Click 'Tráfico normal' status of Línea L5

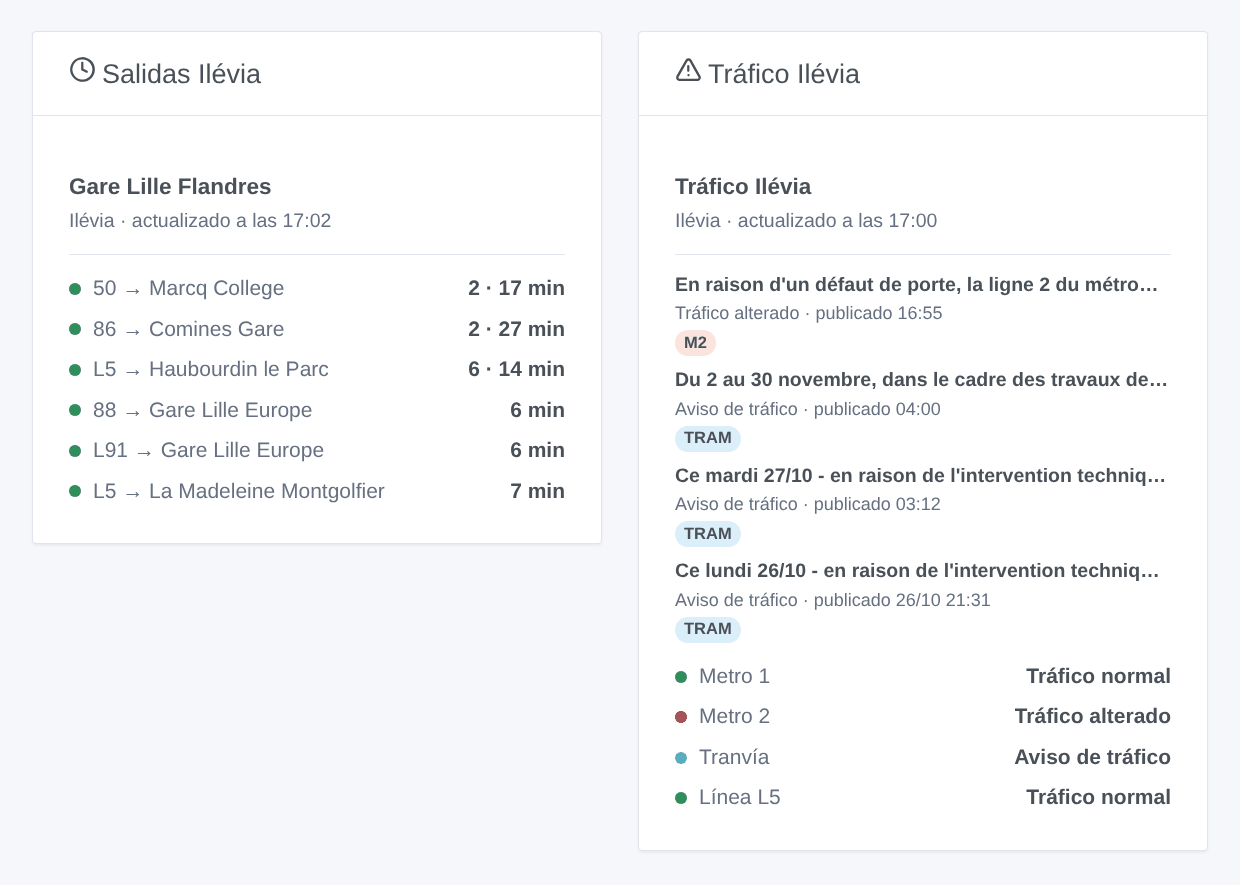pos(1098,798)
